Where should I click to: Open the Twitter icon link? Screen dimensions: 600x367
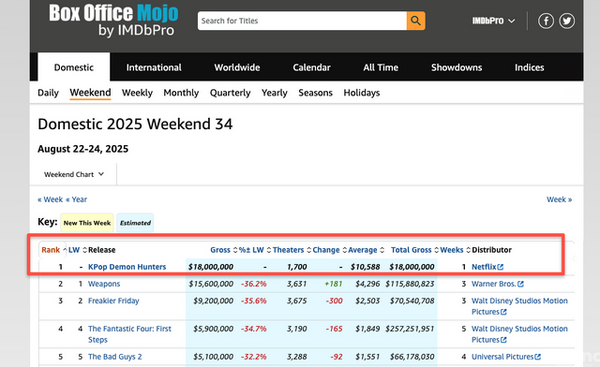tap(567, 21)
